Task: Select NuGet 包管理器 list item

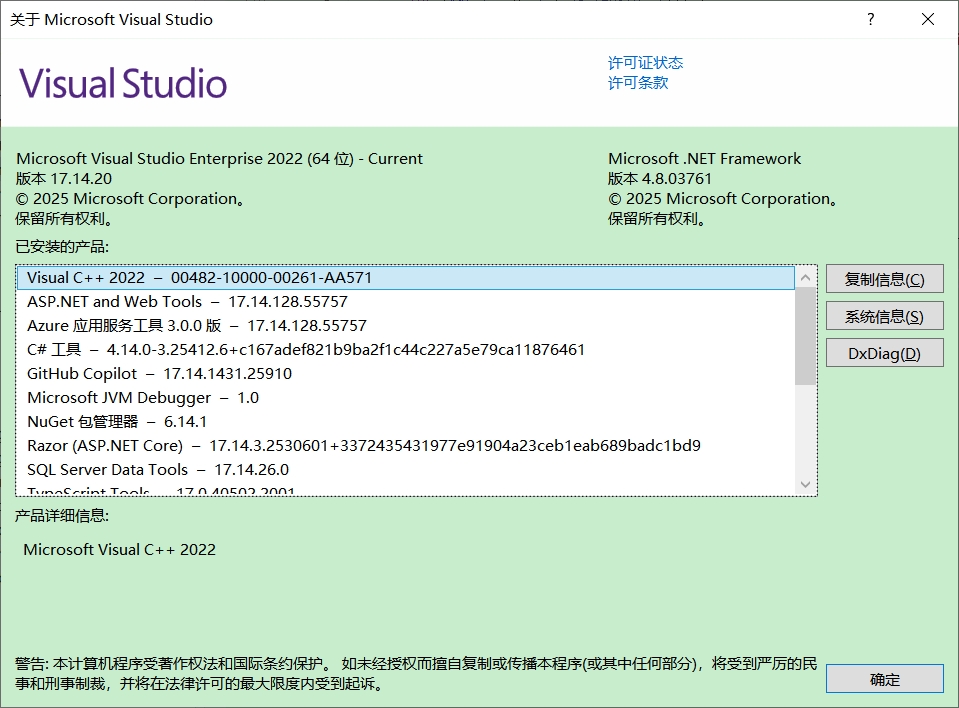Action: [x=117, y=422]
